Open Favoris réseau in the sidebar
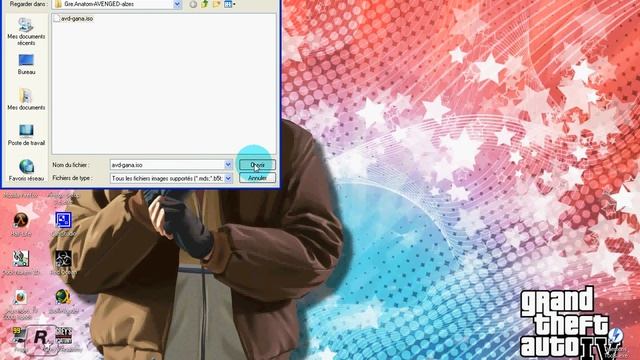The width and height of the screenshot is (640, 360). [x=26, y=170]
